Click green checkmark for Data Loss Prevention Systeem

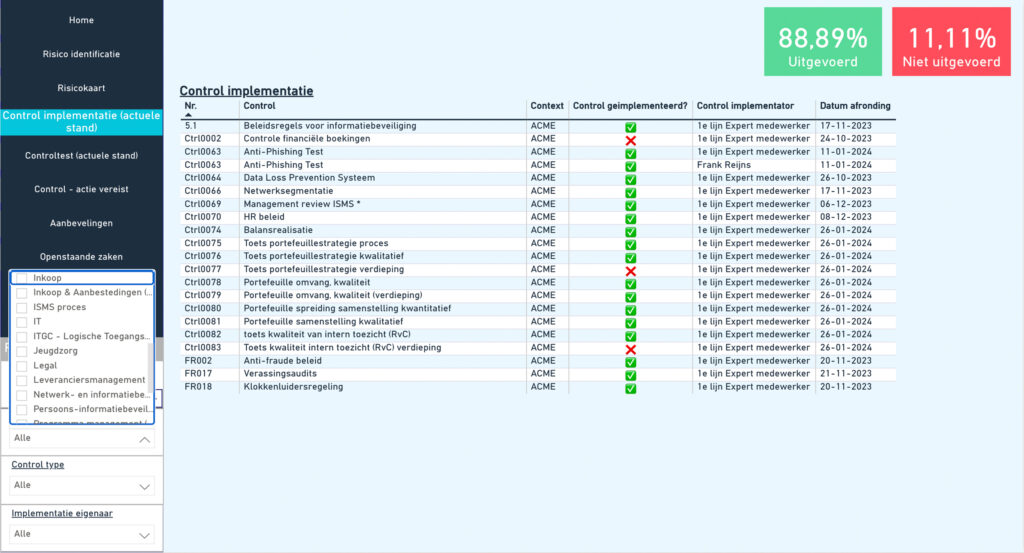pyautogui.click(x=630, y=180)
